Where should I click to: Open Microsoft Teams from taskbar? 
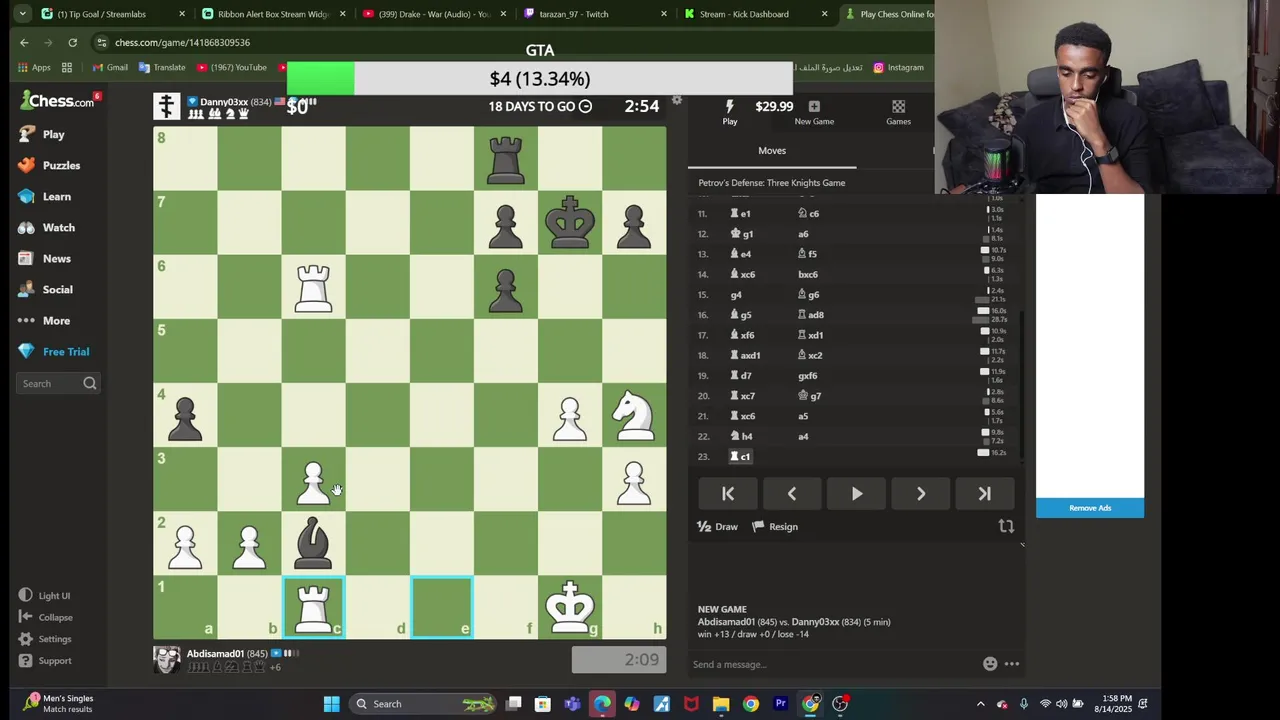(572, 703)
